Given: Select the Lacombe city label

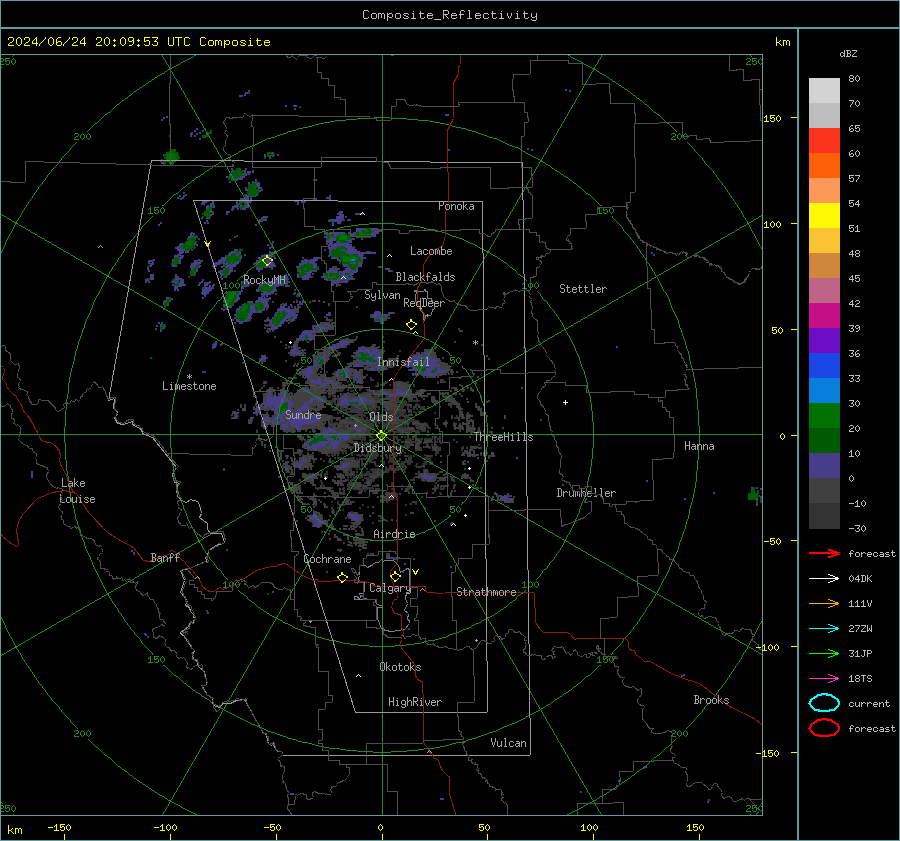Looking at the screenshot, I should 431,251.
